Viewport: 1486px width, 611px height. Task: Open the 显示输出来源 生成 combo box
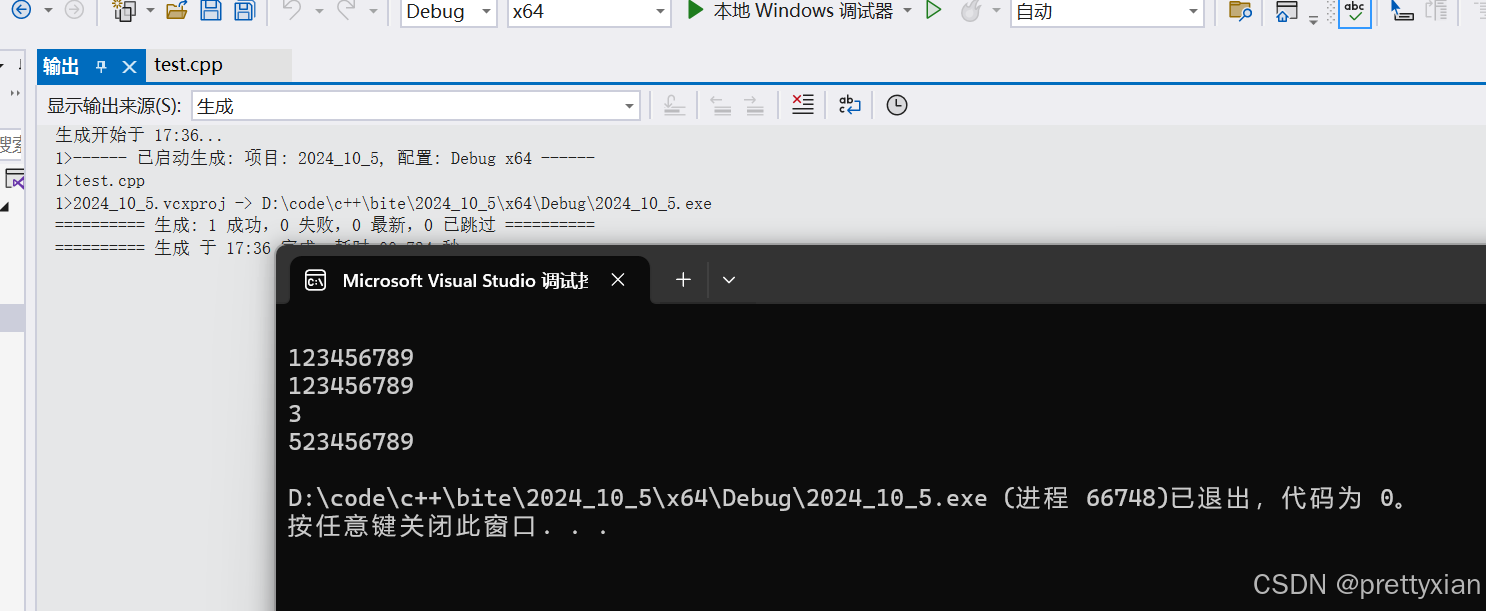(416, 106)
